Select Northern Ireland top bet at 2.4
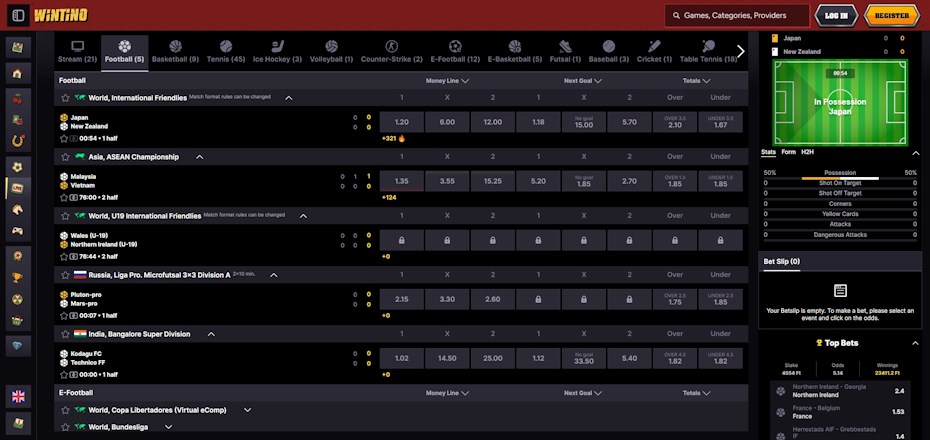Screen dimensions: 930x440 click(840, 391)
